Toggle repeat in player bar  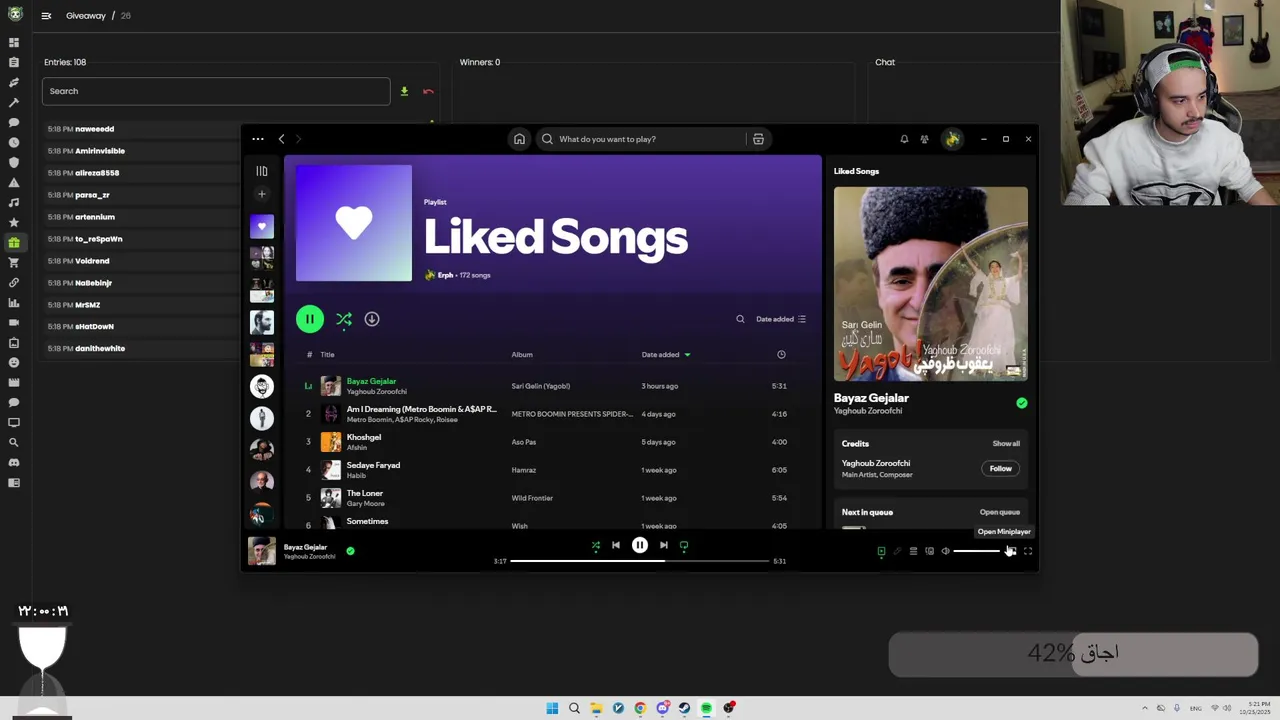[684, 546]
